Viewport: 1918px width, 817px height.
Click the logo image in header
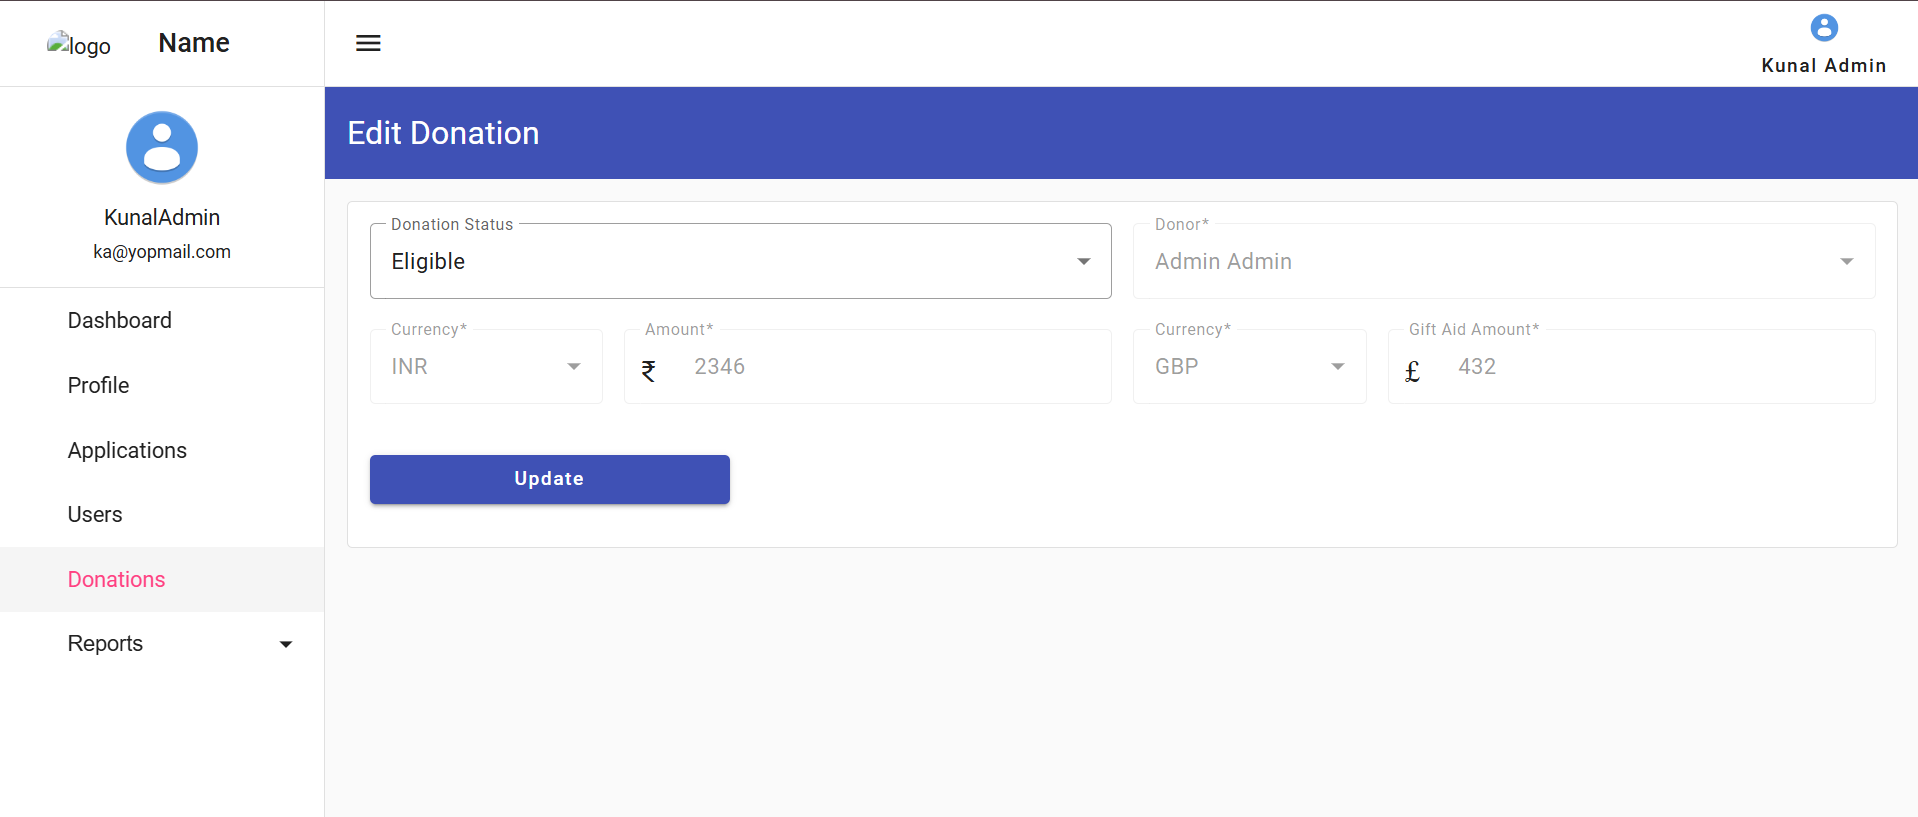78,45
